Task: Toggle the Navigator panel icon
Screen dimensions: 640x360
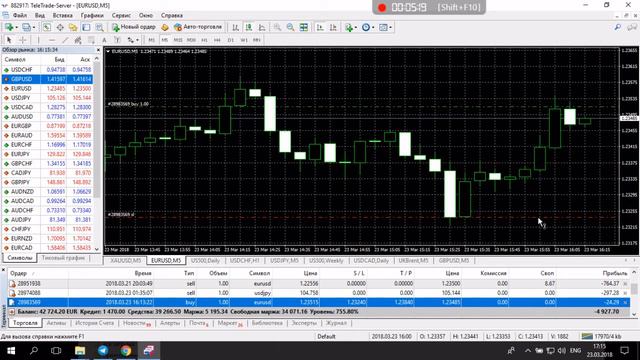Action: (x=73, y=27)
